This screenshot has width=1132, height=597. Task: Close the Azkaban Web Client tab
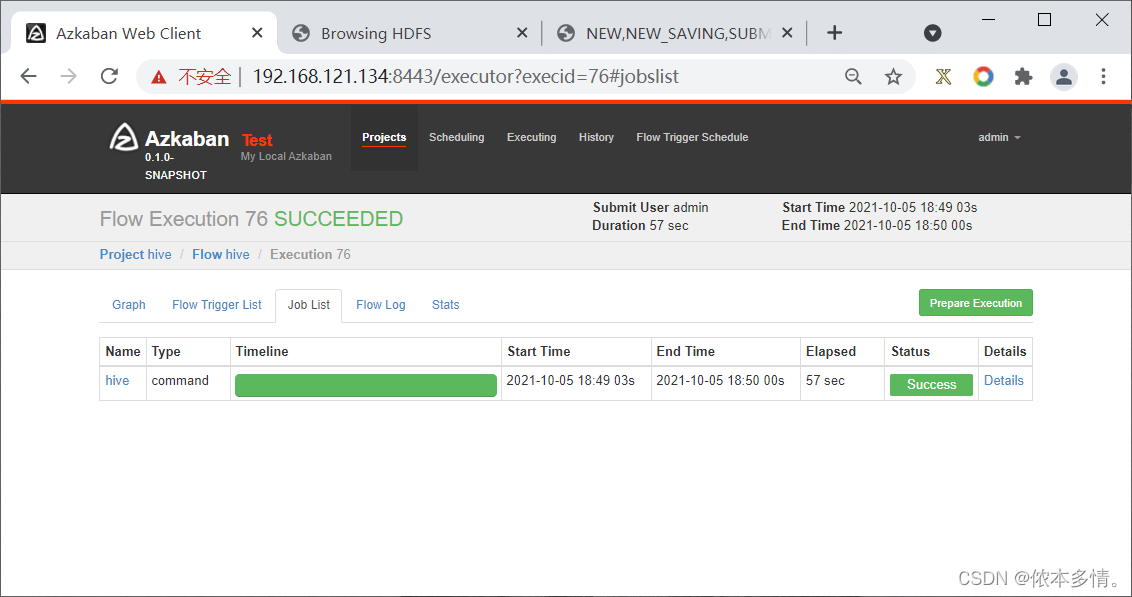click(x=257, y=32)
